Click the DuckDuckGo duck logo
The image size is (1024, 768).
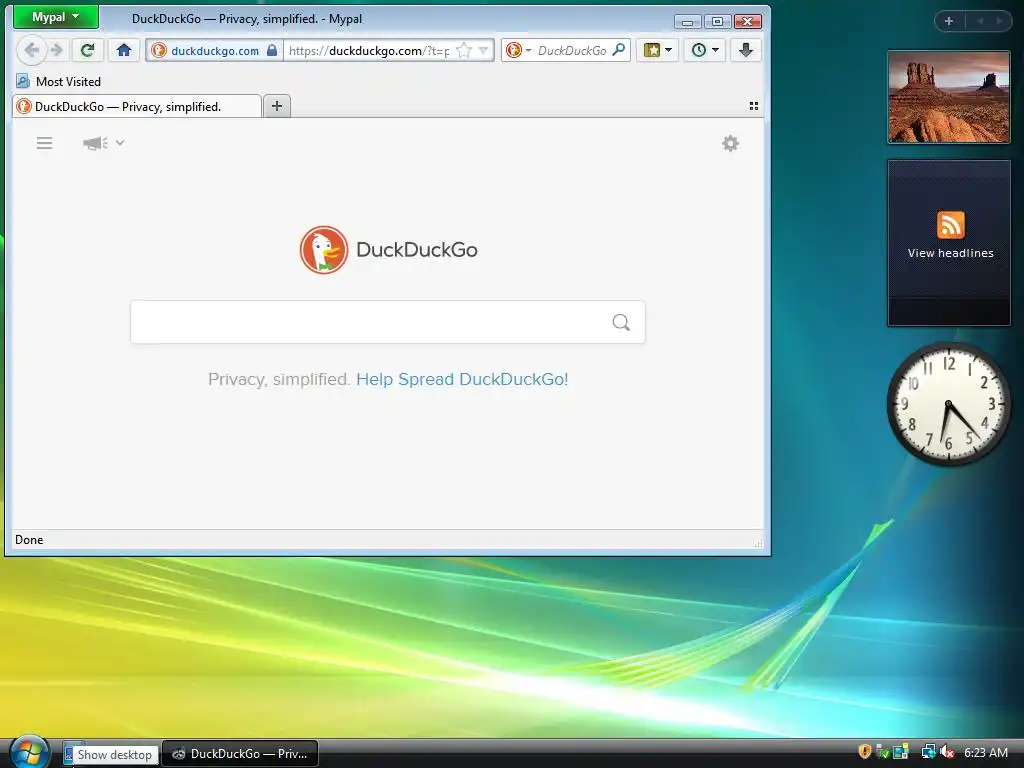click(x=323, y=249)
